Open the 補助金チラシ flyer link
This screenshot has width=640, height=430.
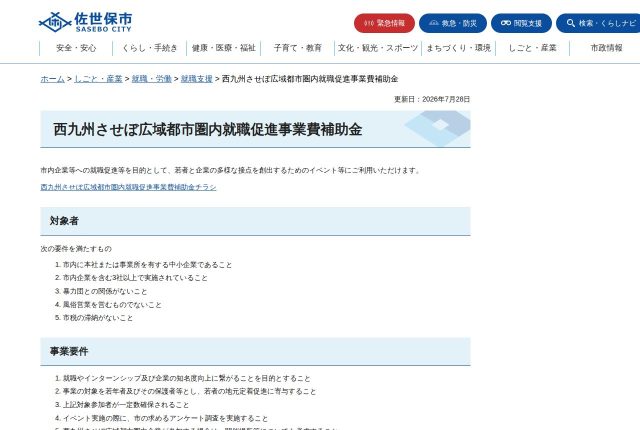point(128,187)
